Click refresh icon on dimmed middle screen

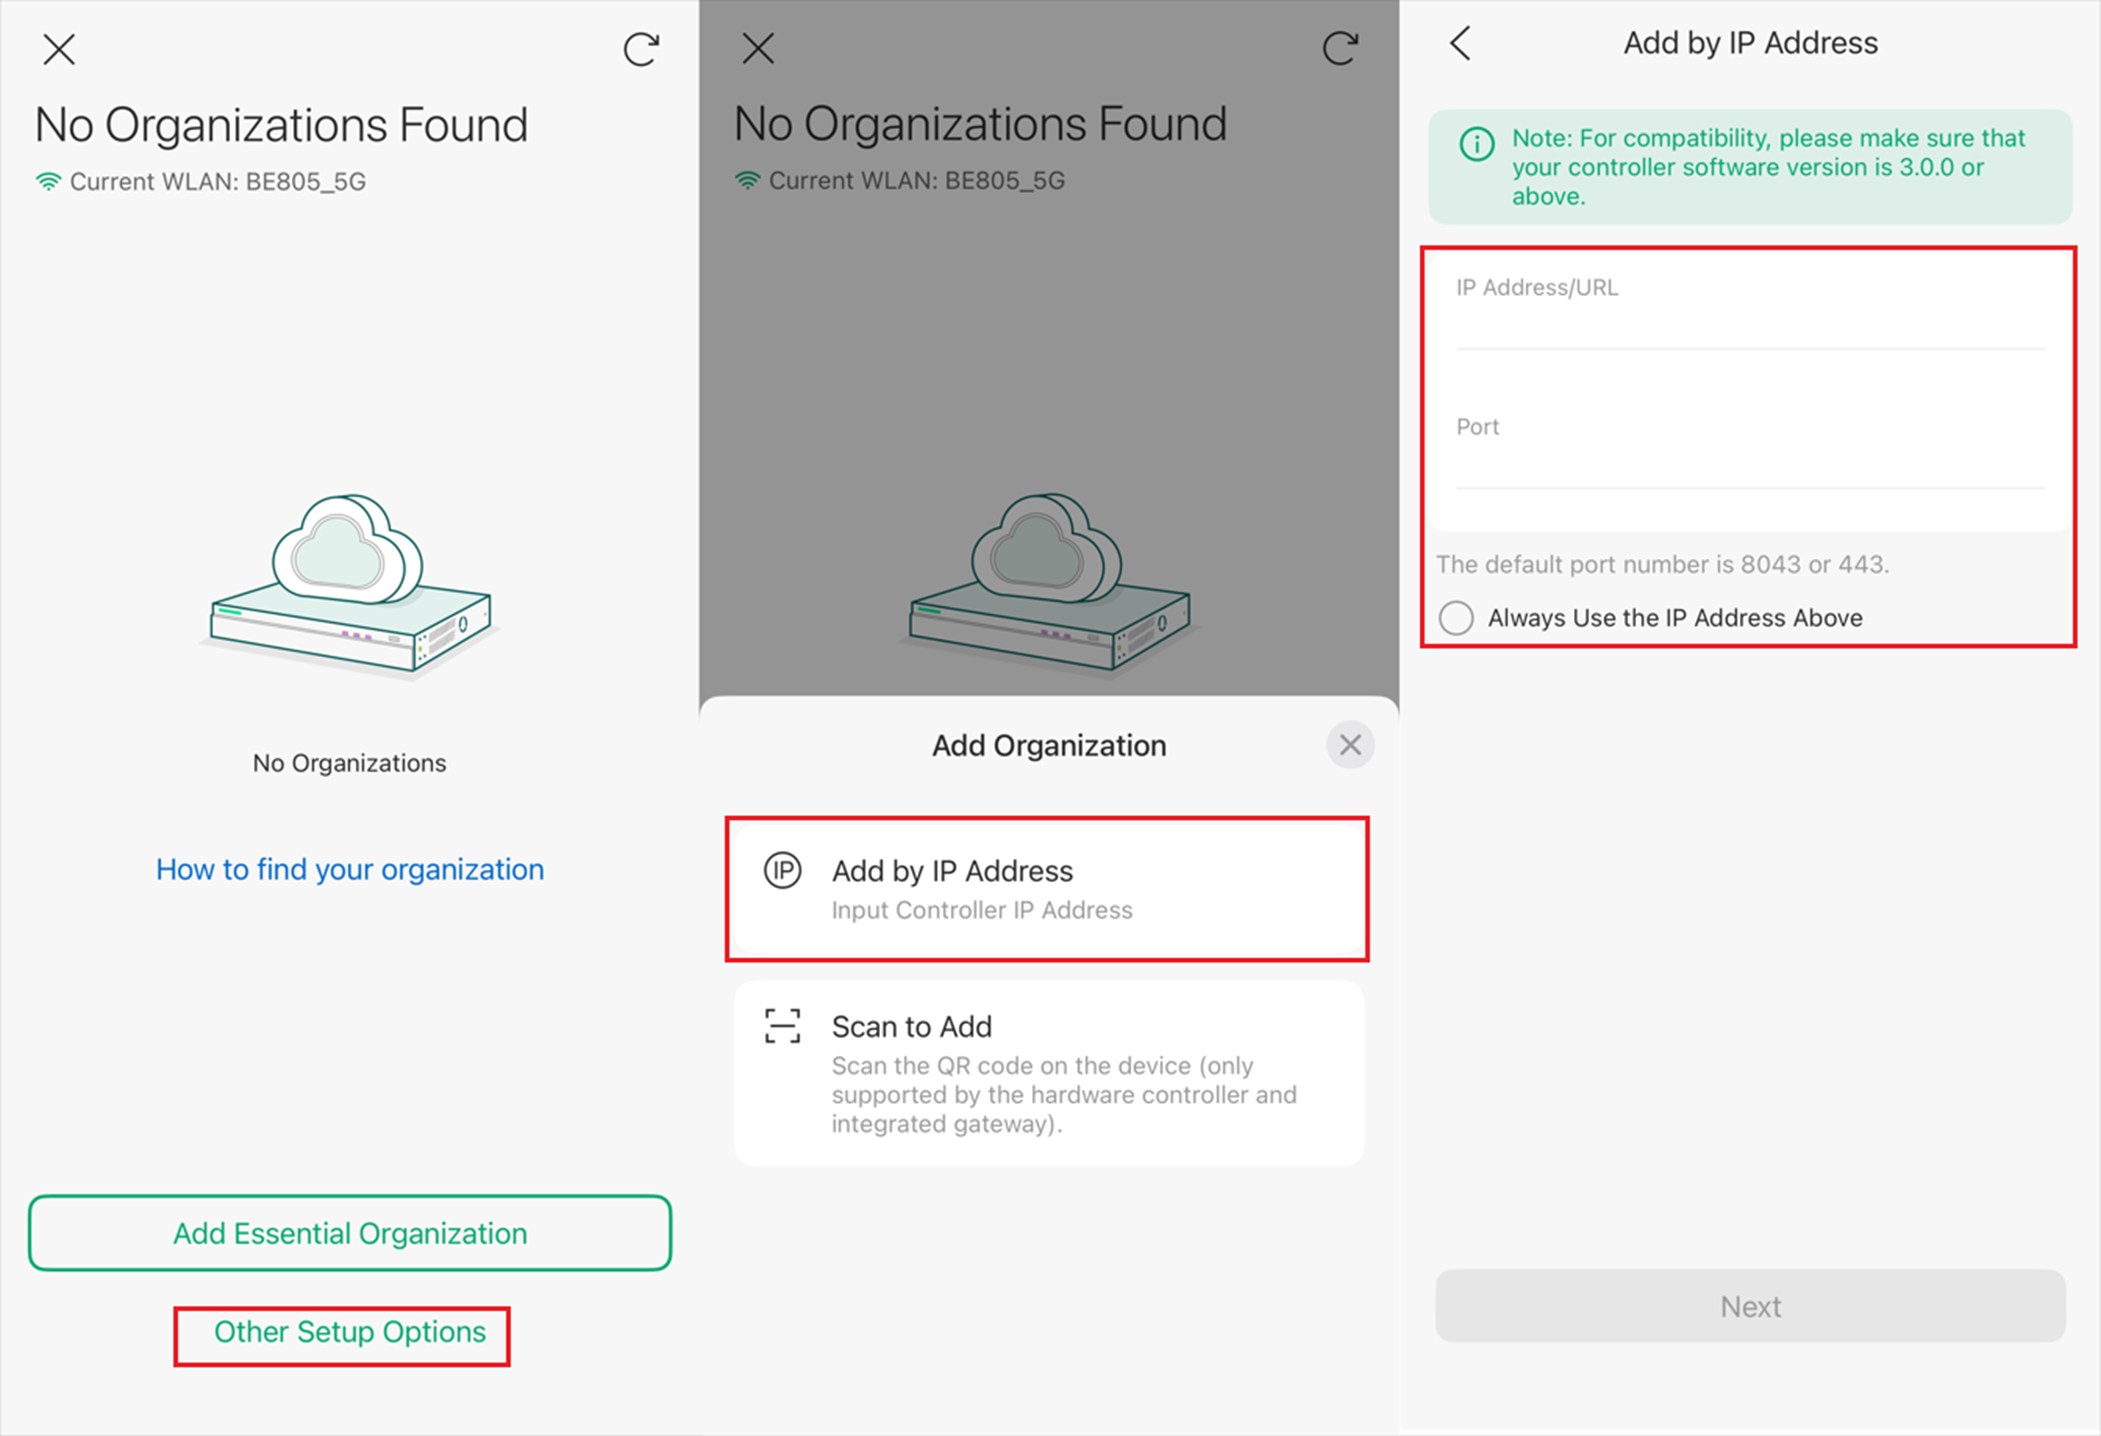[1340, 48]
